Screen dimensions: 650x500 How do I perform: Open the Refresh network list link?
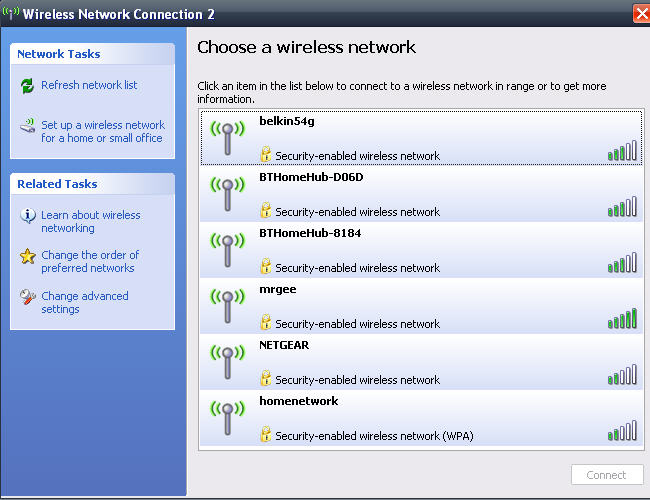coord(89,85)
